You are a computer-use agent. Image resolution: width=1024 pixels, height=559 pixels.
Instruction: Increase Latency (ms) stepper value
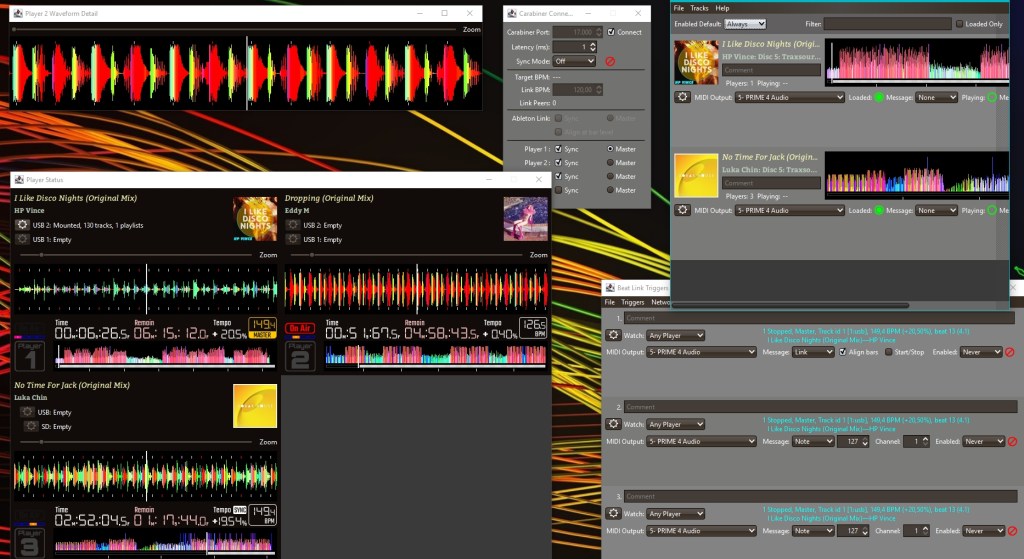(x=593, y=44)
